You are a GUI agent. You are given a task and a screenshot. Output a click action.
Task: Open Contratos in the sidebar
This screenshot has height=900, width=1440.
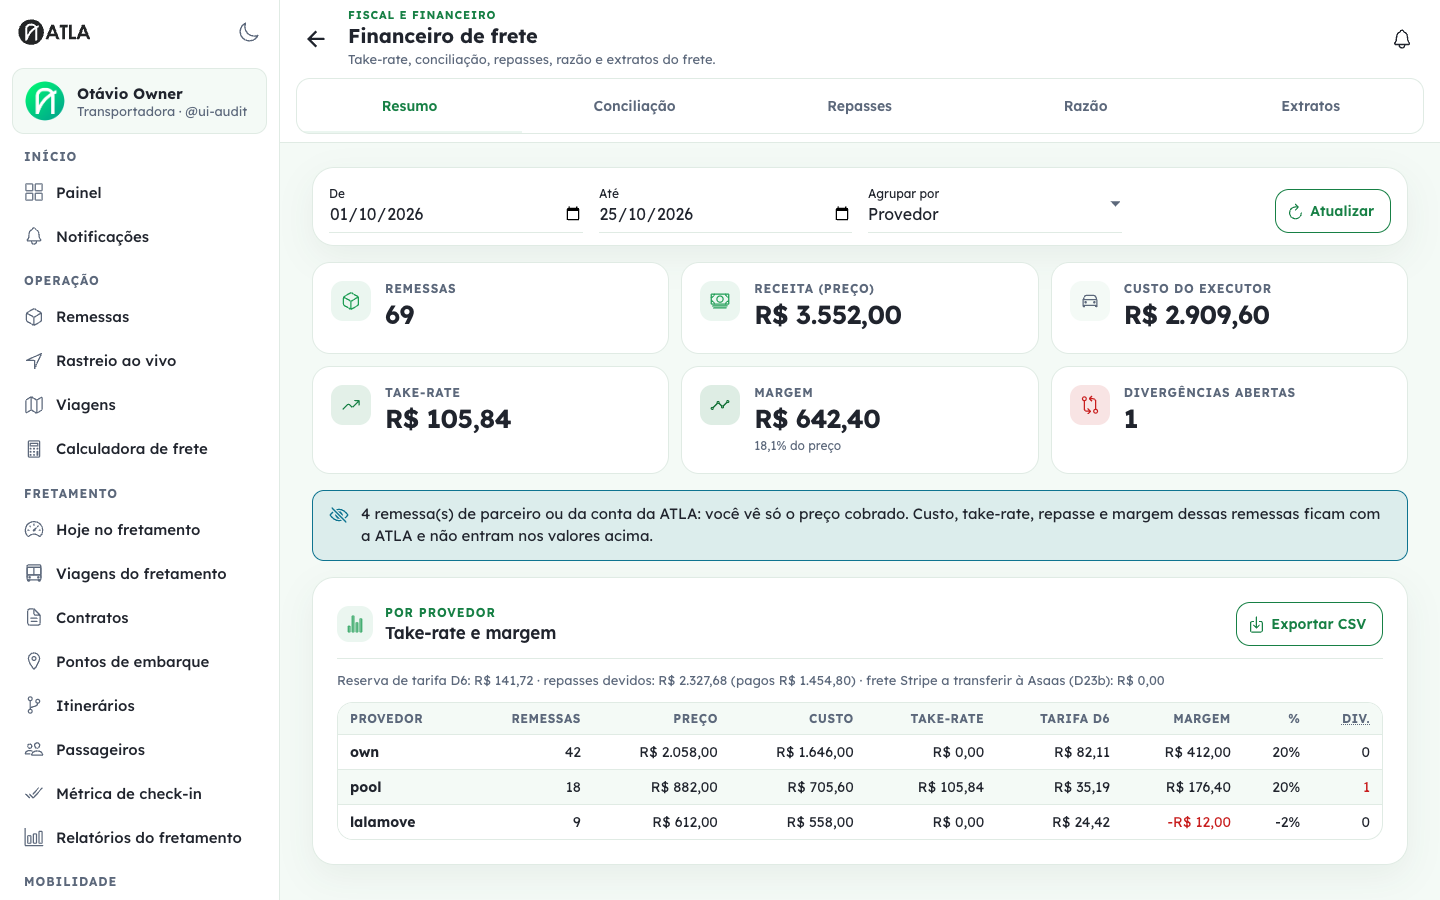tap(139, 618)
